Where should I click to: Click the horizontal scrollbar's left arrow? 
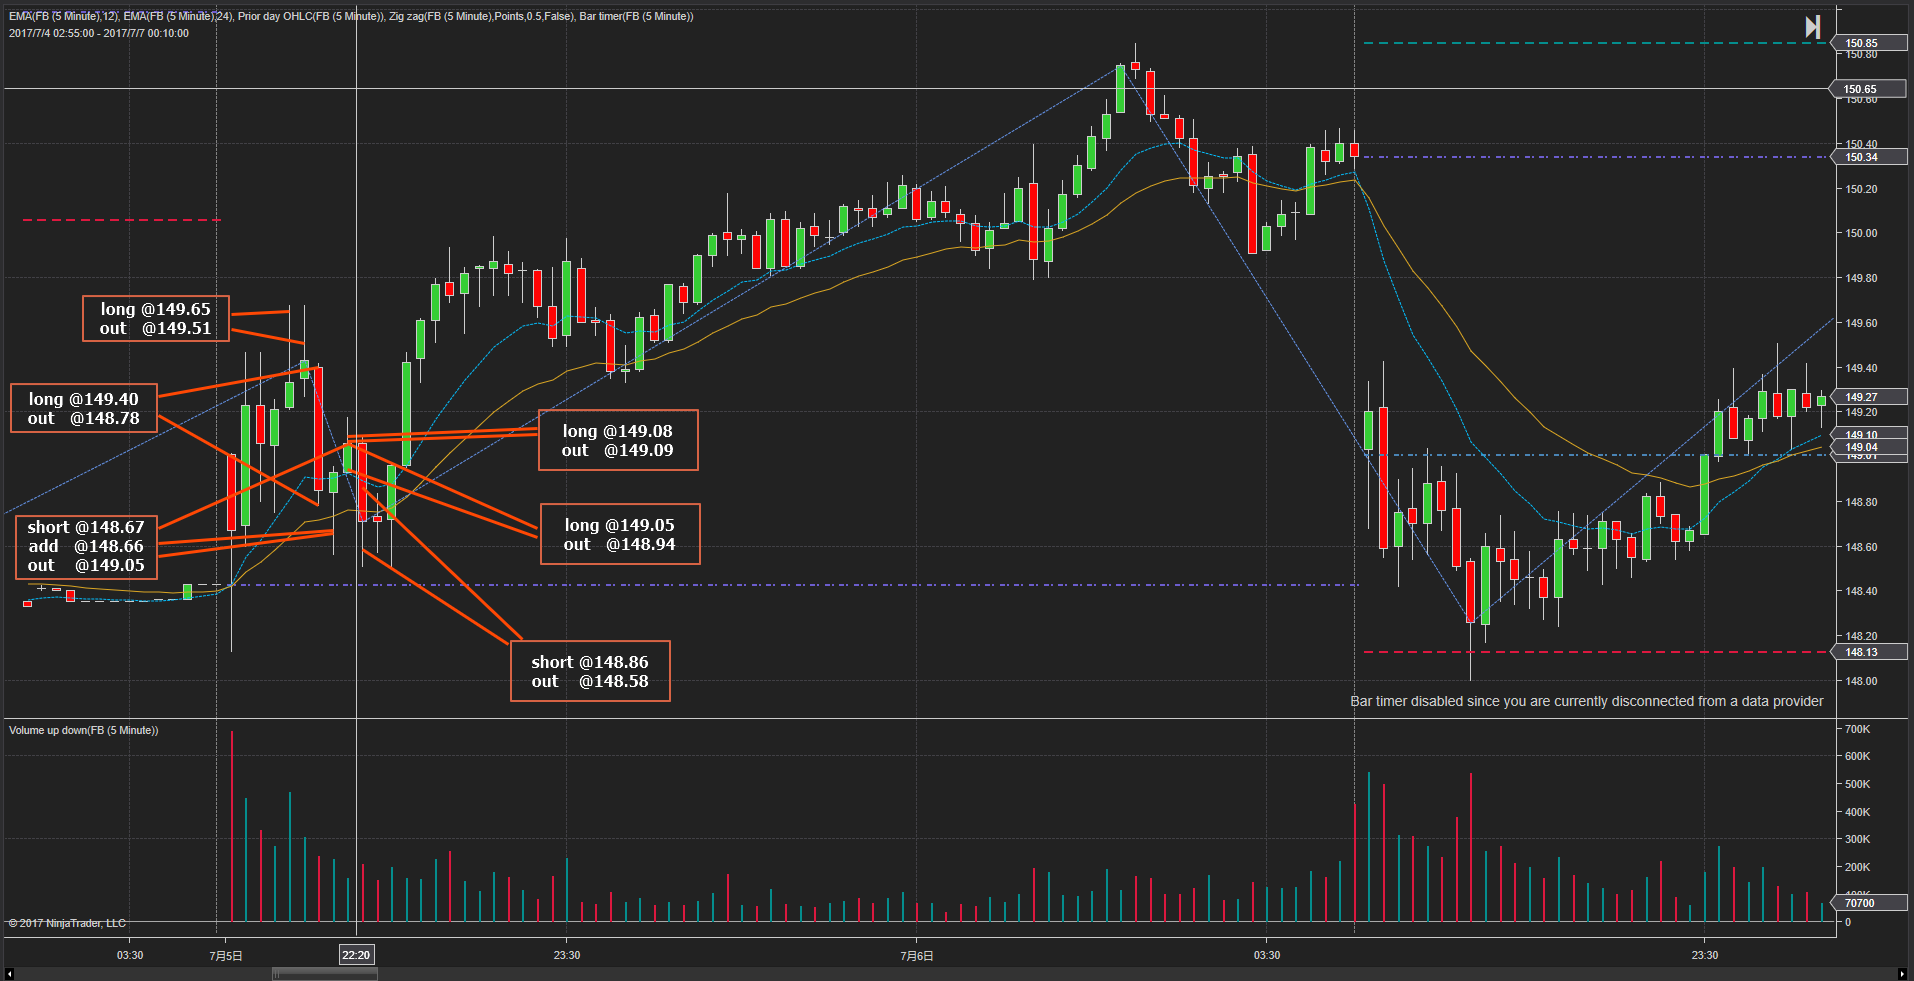click(9, 974)
